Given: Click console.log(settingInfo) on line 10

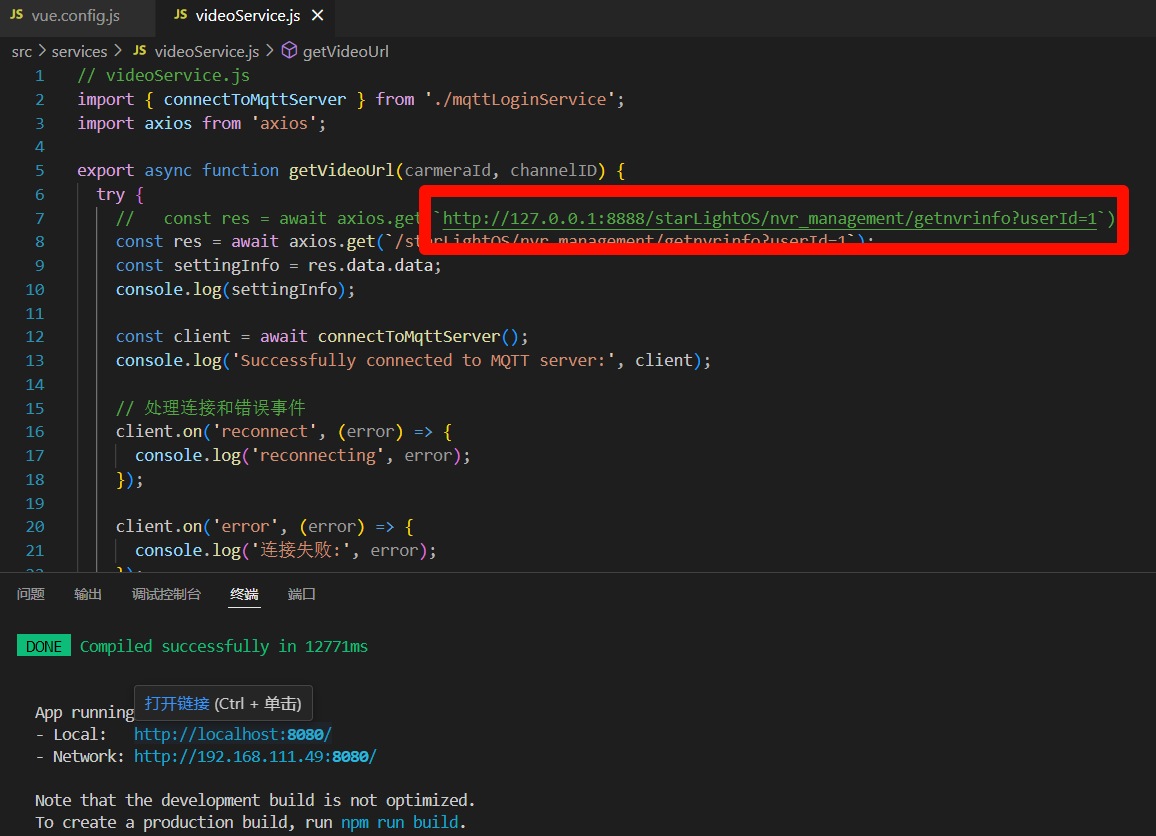Looking at the screenshot, I should point(235,290).
